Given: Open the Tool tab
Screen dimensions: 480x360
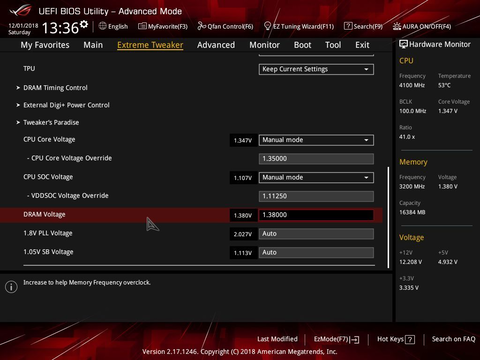Looking at the screenshot, I should tap(333, 45).
